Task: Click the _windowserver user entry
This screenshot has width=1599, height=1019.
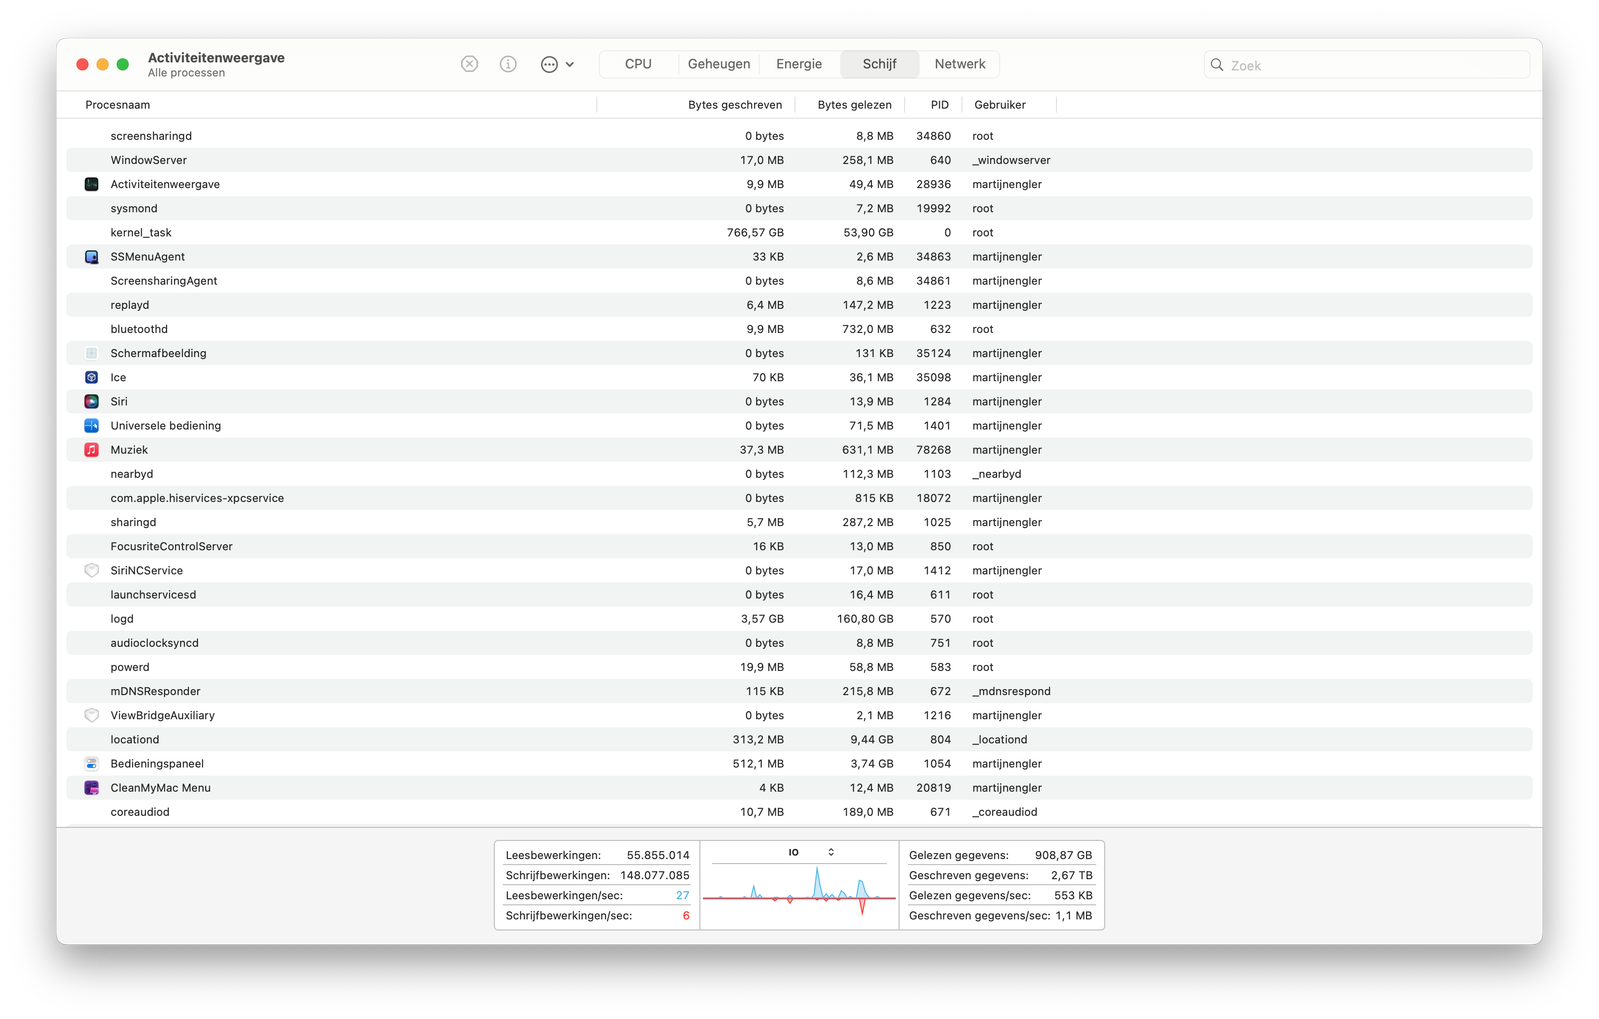Action: (x=1011, y=160)
